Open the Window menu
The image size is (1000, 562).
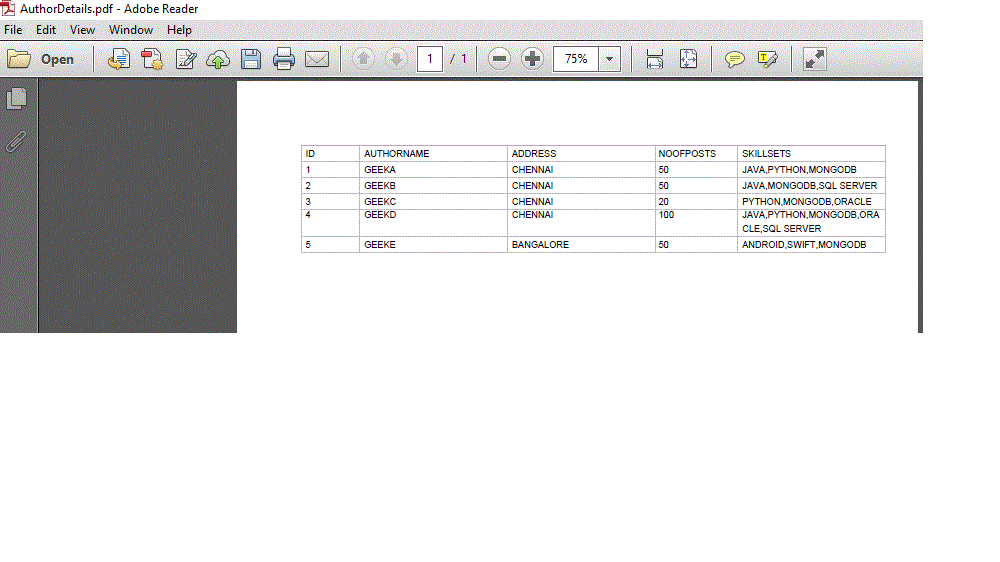click(131, 30)
